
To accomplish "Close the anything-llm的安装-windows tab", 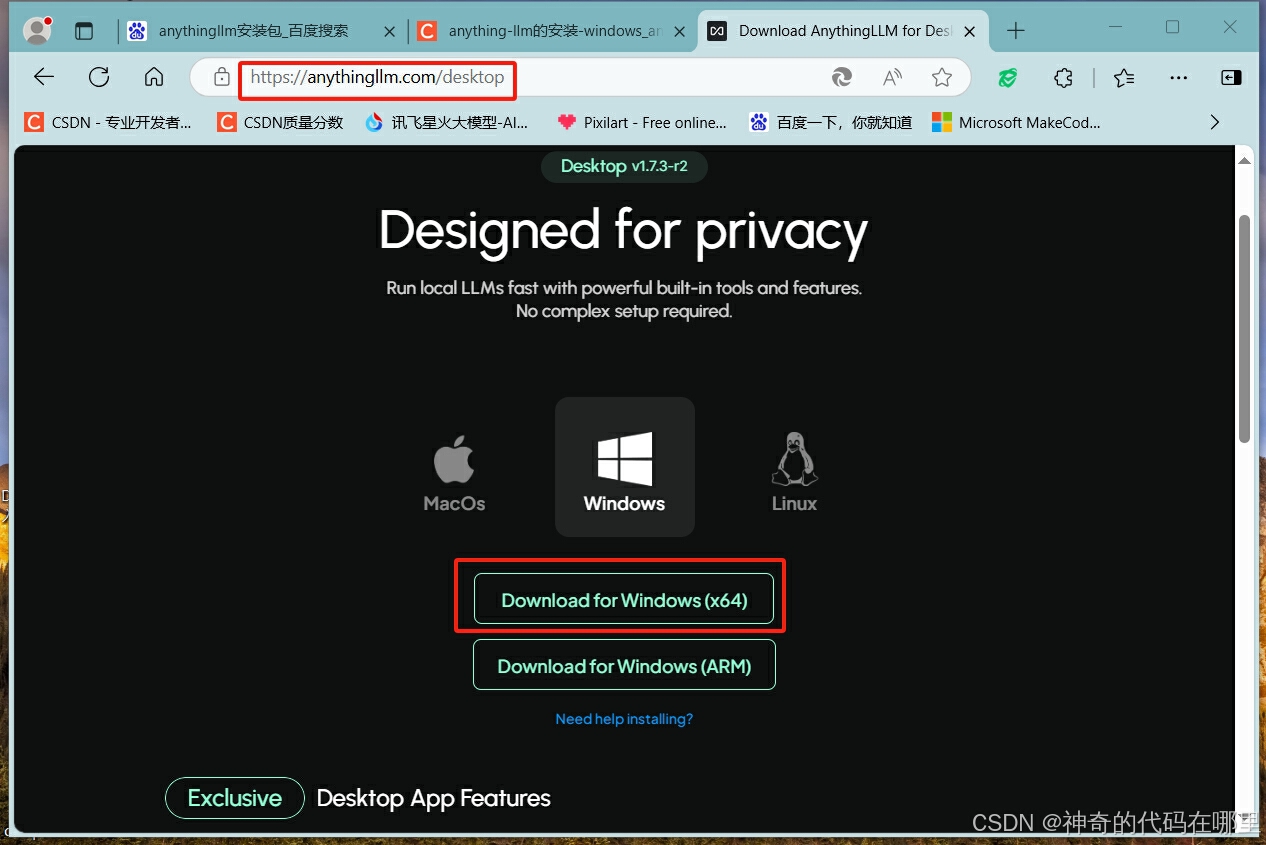I will click(680, 31).
